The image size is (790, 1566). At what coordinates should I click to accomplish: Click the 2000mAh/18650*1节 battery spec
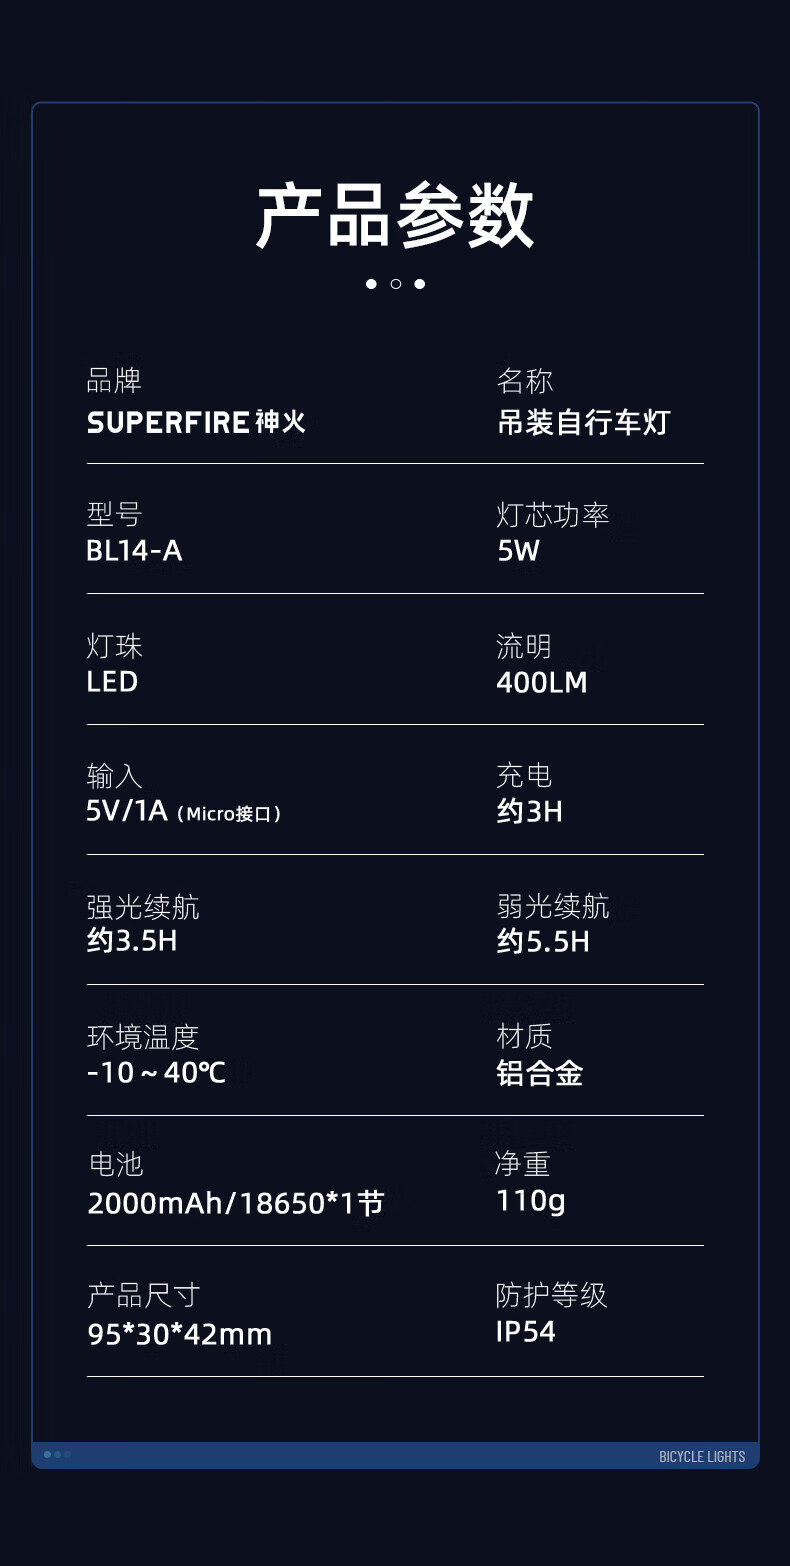pos(235,1203)
